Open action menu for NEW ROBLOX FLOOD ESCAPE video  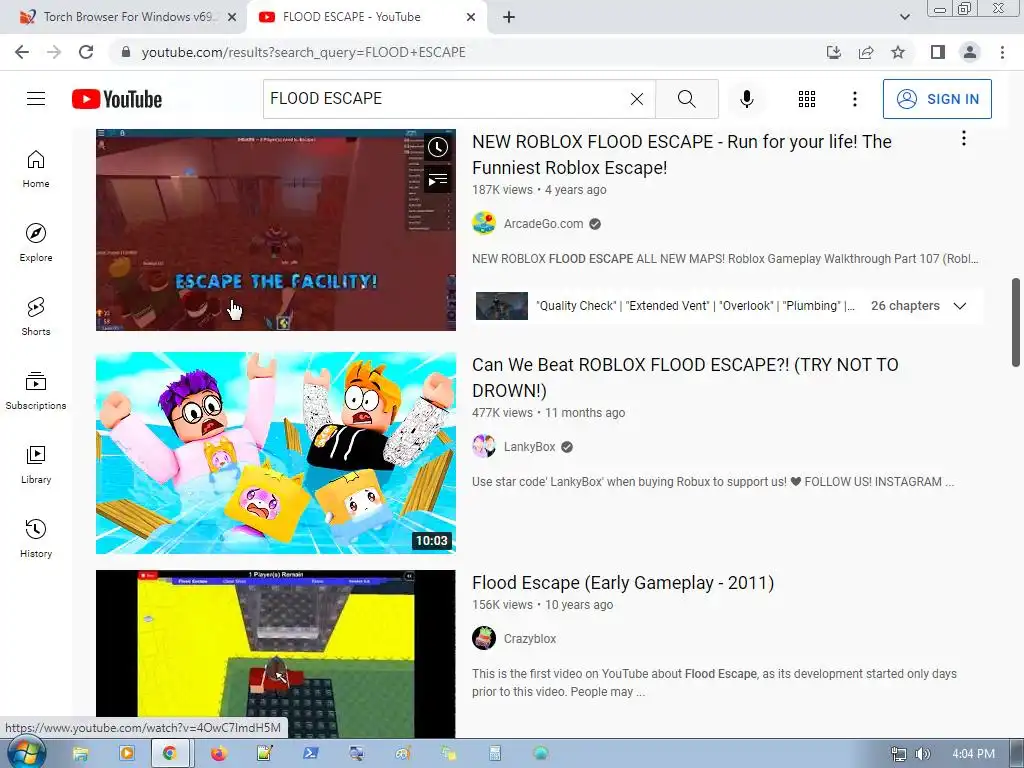963,138
